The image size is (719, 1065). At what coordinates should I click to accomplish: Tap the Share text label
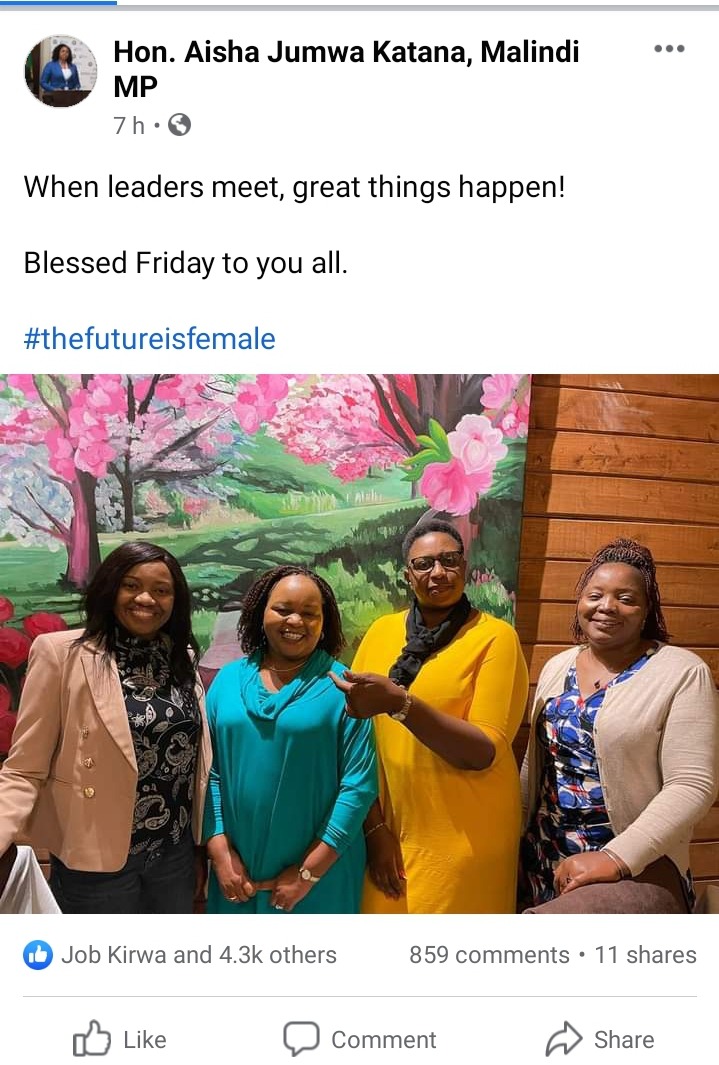[624, 1040]
